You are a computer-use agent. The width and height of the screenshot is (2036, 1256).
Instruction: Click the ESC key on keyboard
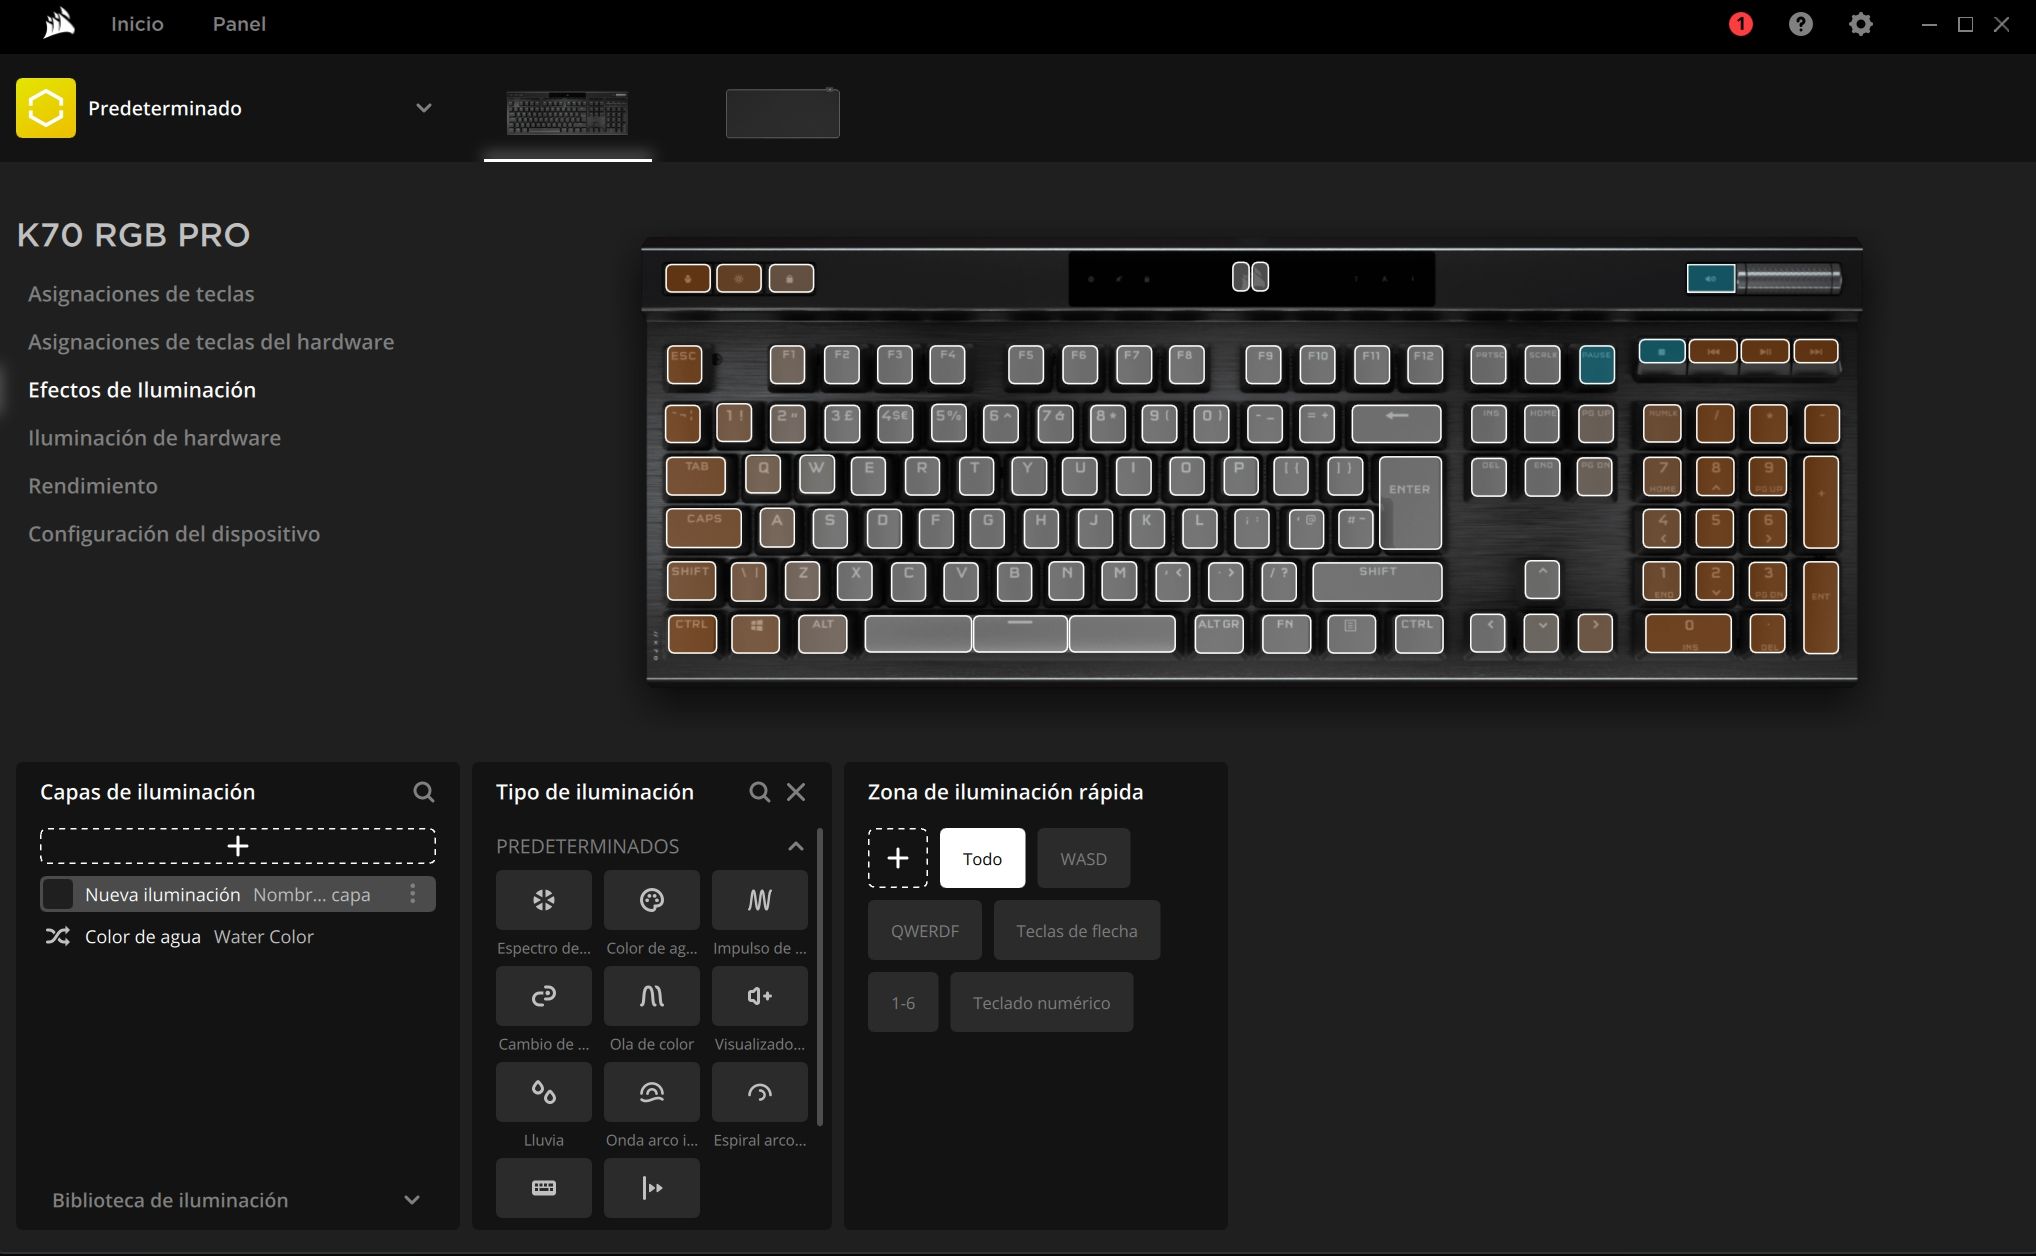685,365
